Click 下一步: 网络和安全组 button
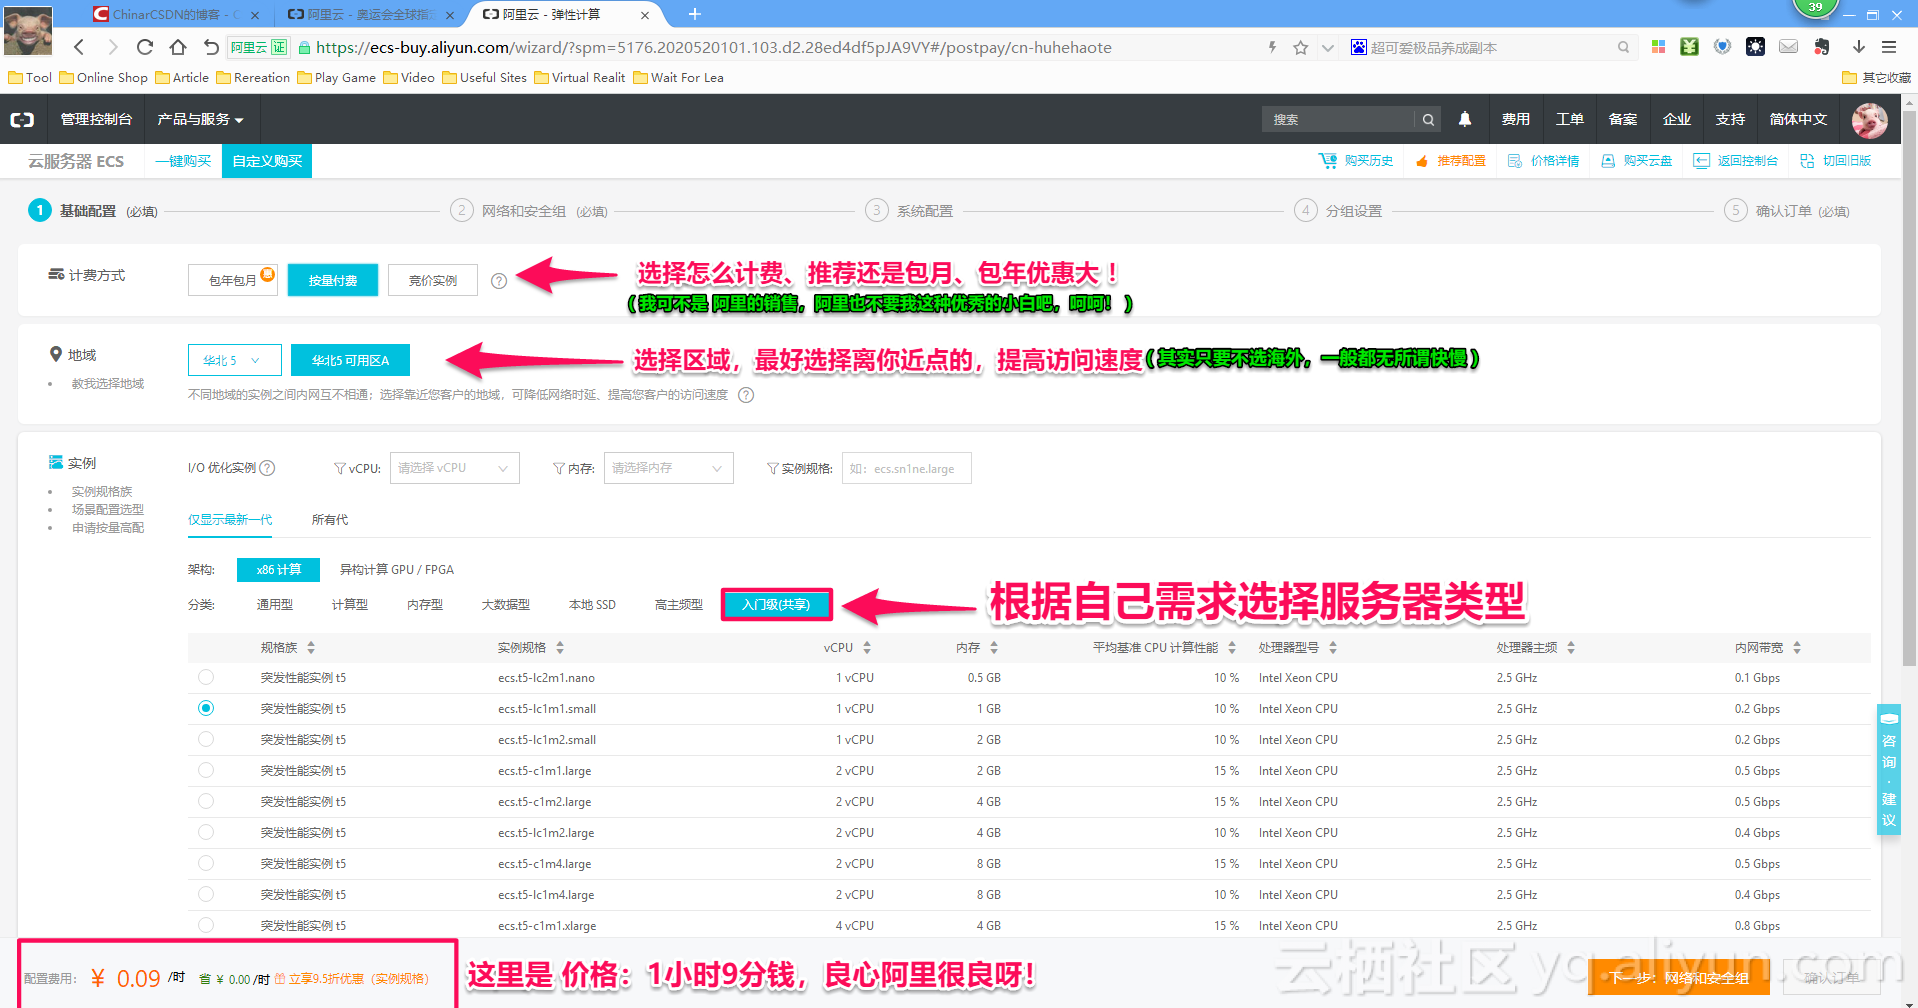The height and width of the screenshot is (1008, 1918). 1679,977
